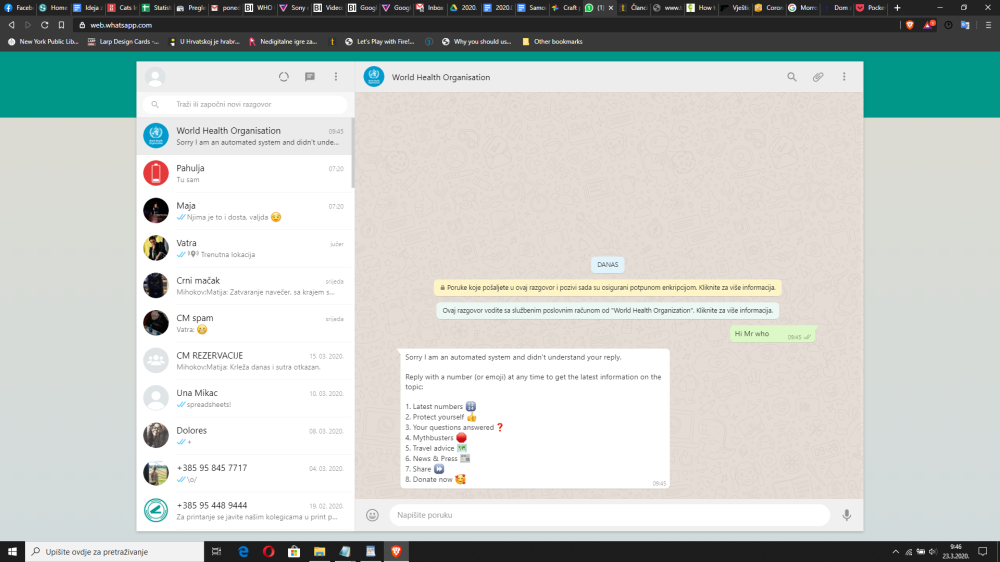The image size is (1000, 562).
Task: Click the World Health Organisation header title
Action: (x=441, y=77)
